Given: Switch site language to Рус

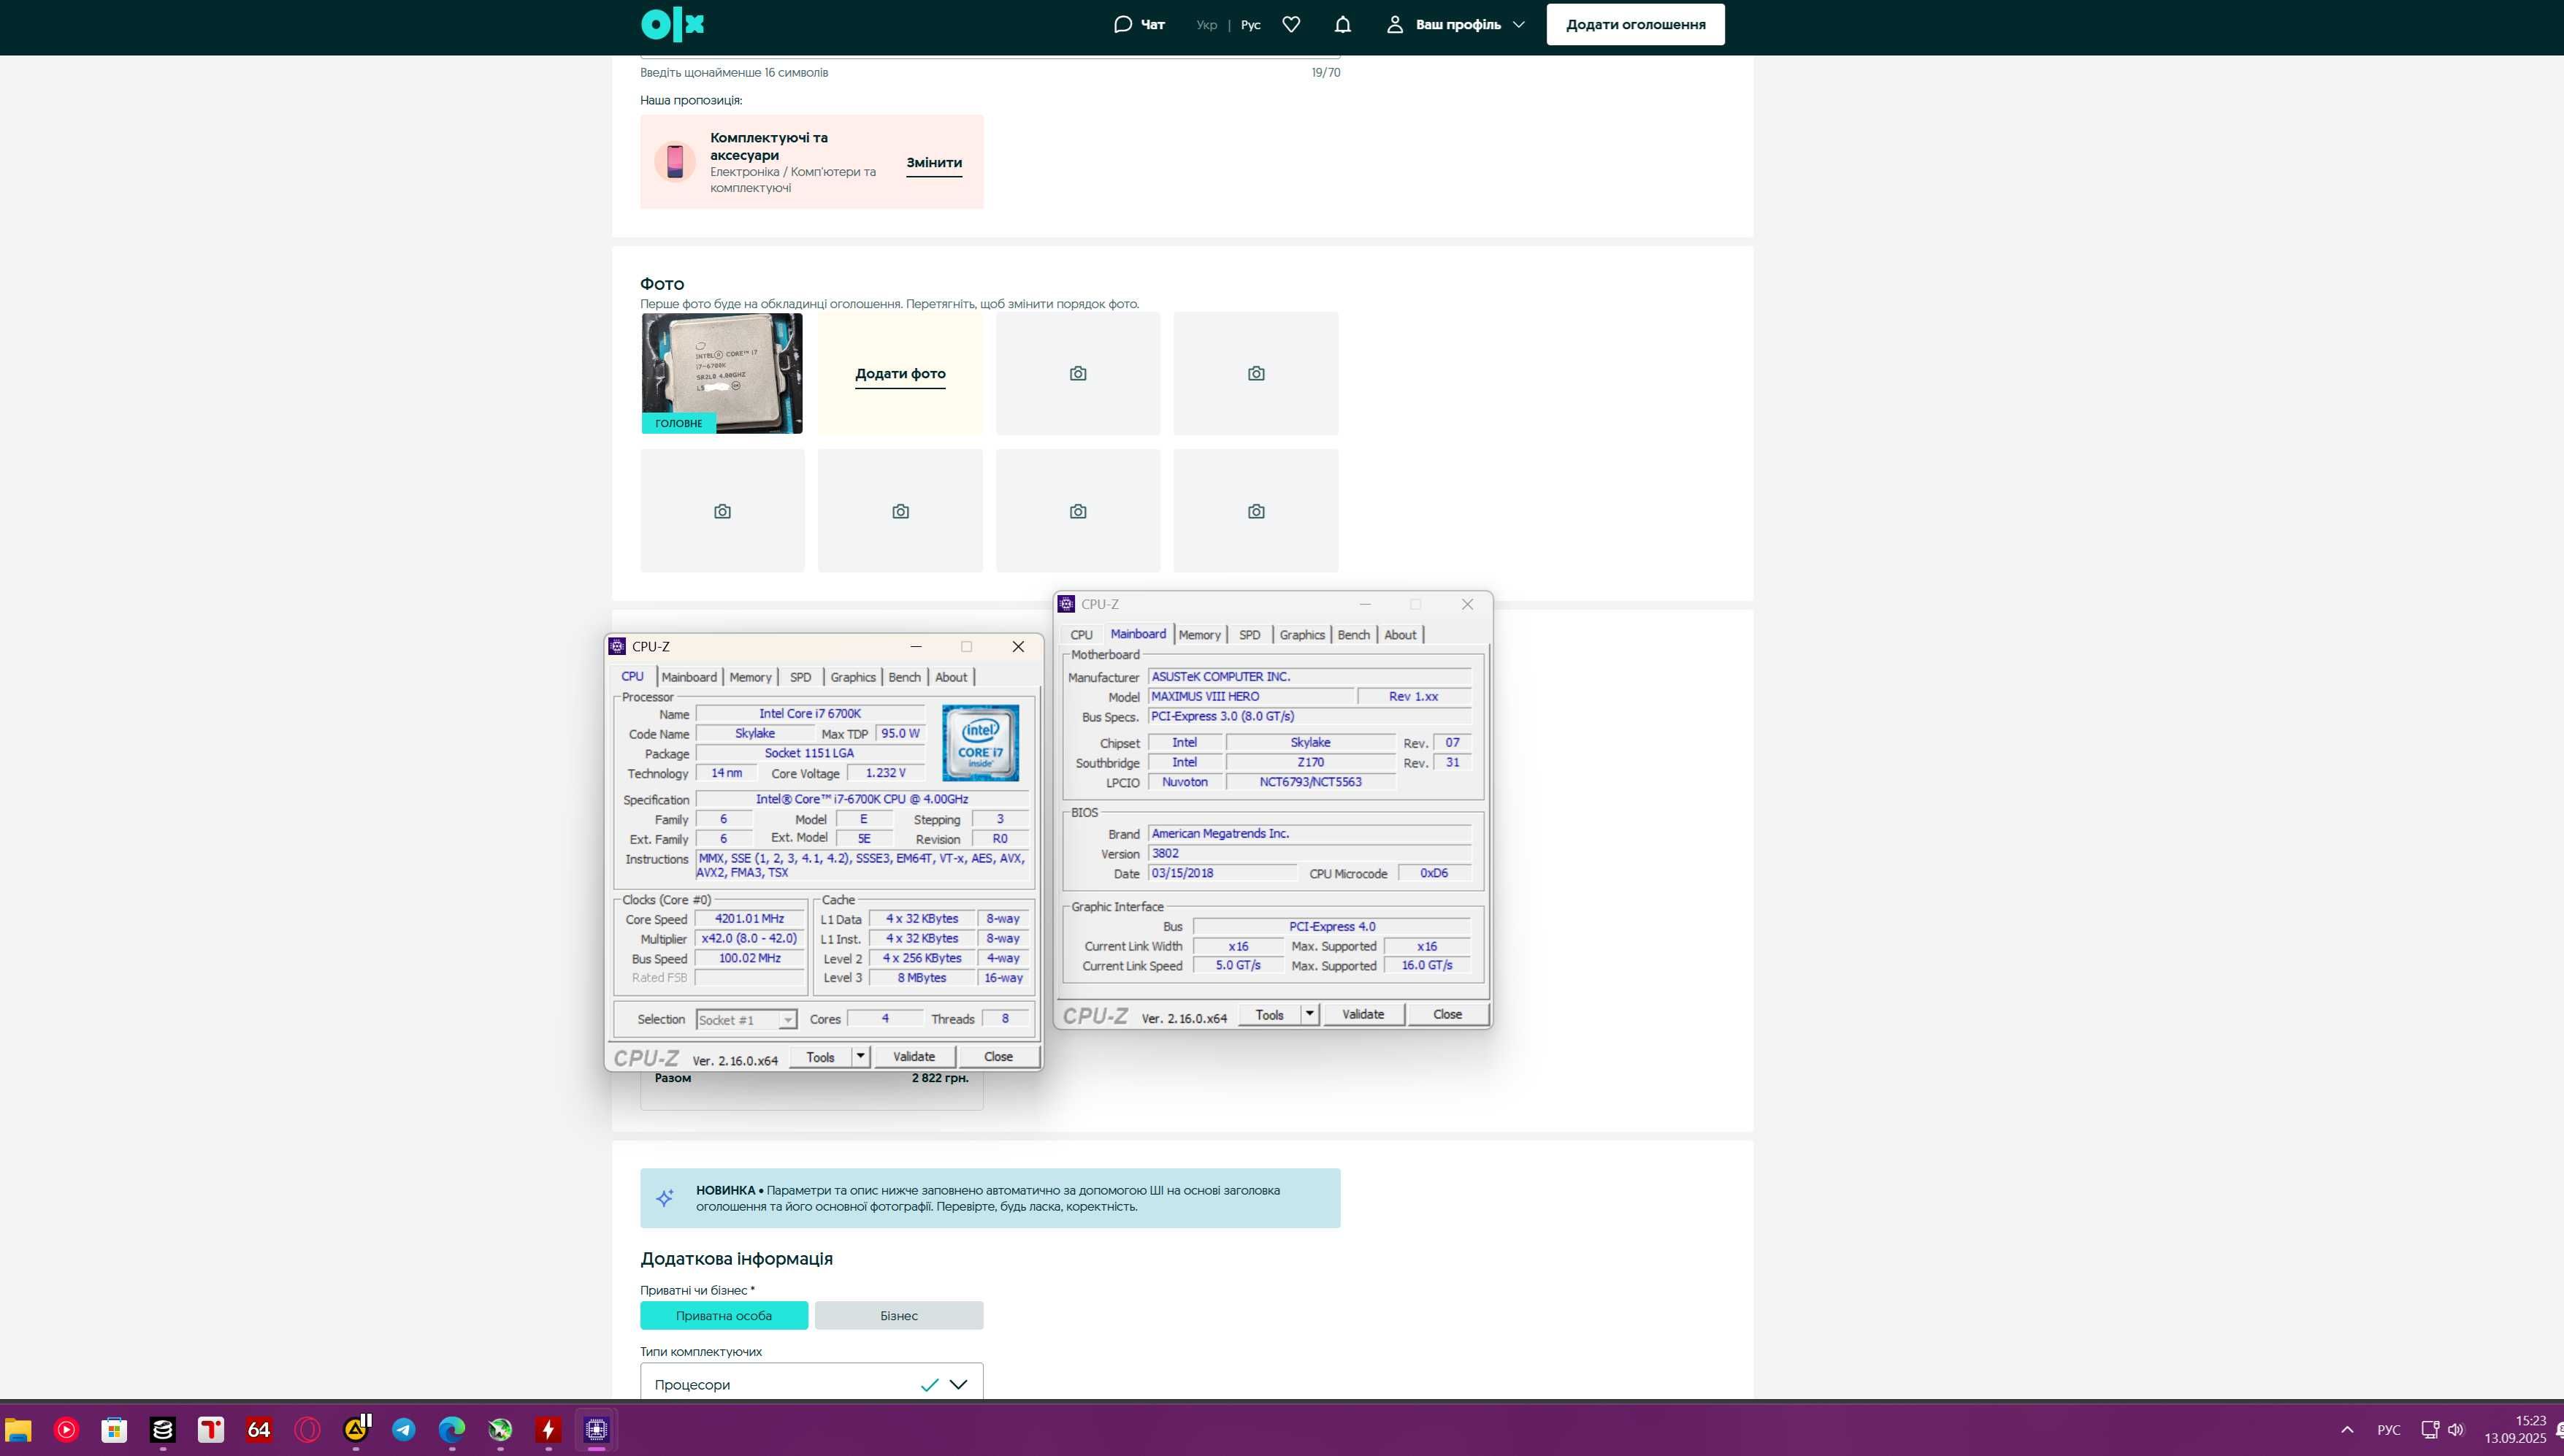Looking at the screenshot, I should [x=1250, y=25].
